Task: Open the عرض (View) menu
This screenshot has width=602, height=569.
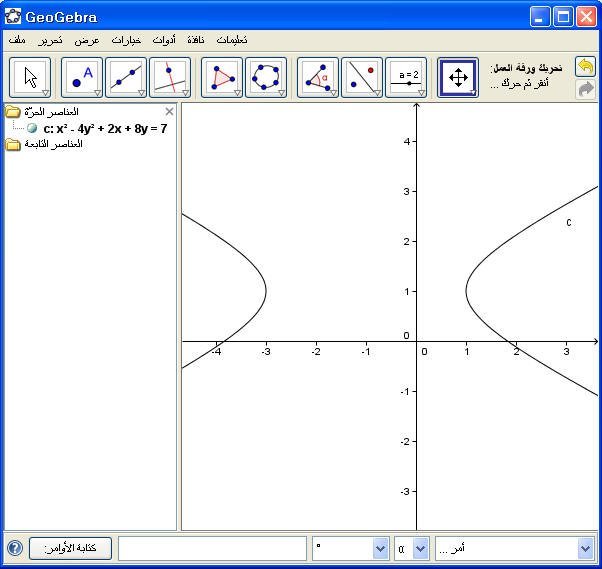Action: [87, 40]
